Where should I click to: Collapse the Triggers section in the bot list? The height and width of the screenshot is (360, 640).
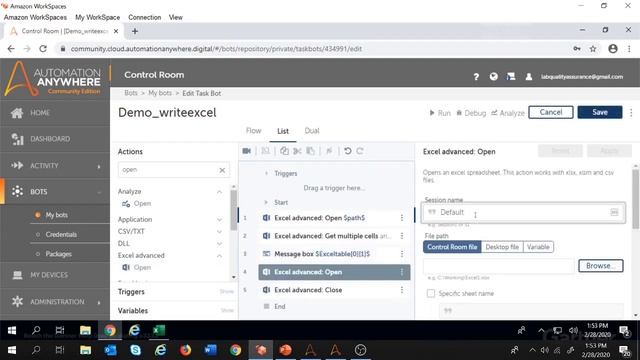267,173
